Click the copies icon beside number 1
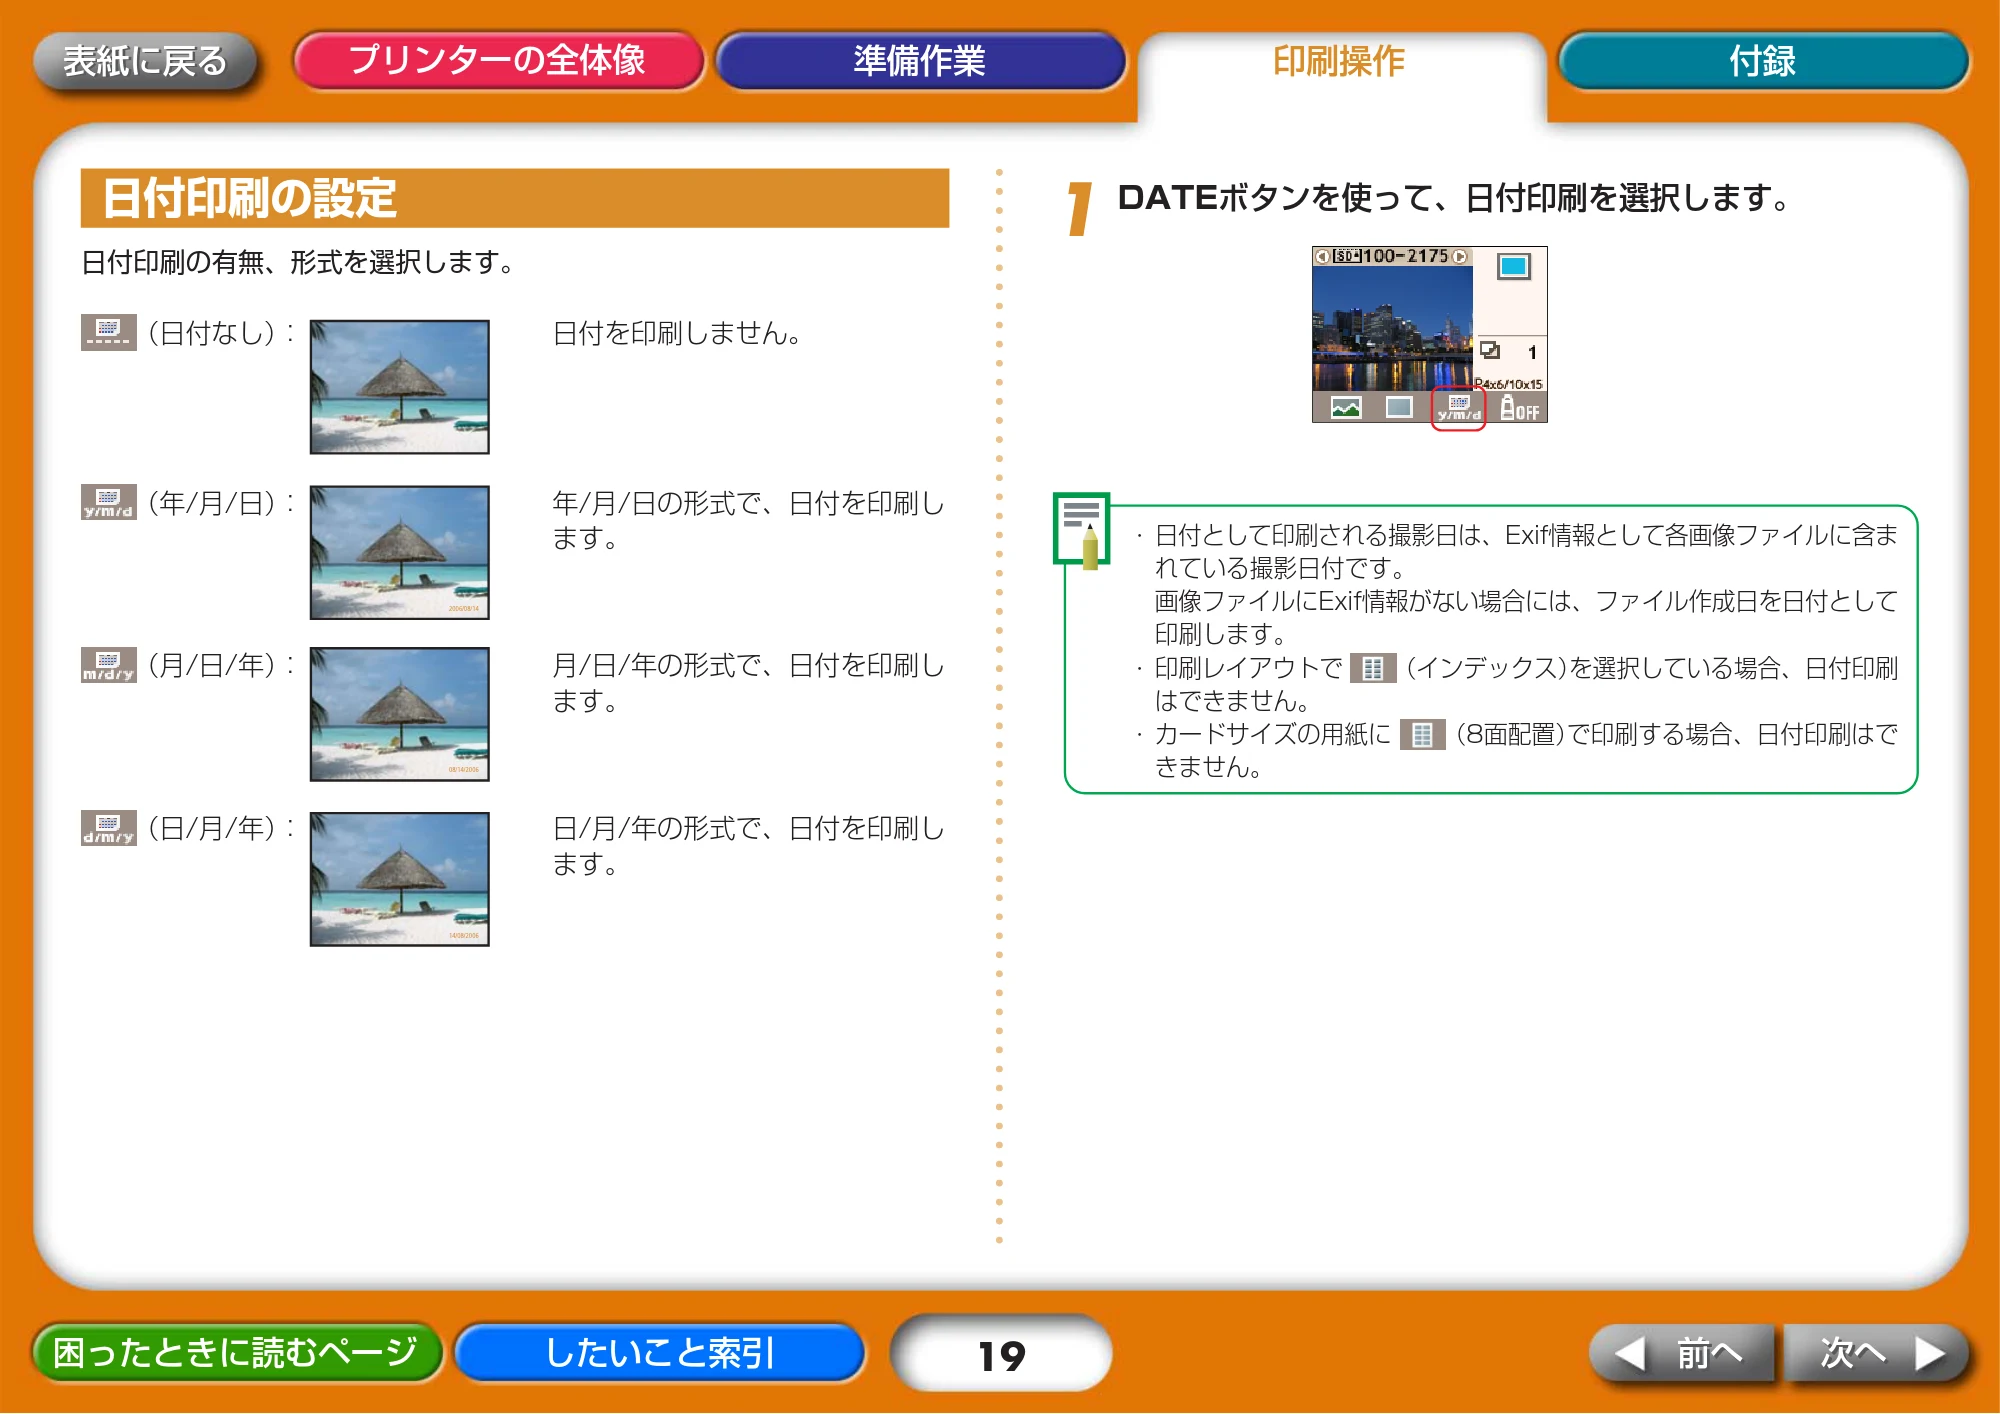The height and width of the screenshot is (1414, 2000). pos(1490,350)
